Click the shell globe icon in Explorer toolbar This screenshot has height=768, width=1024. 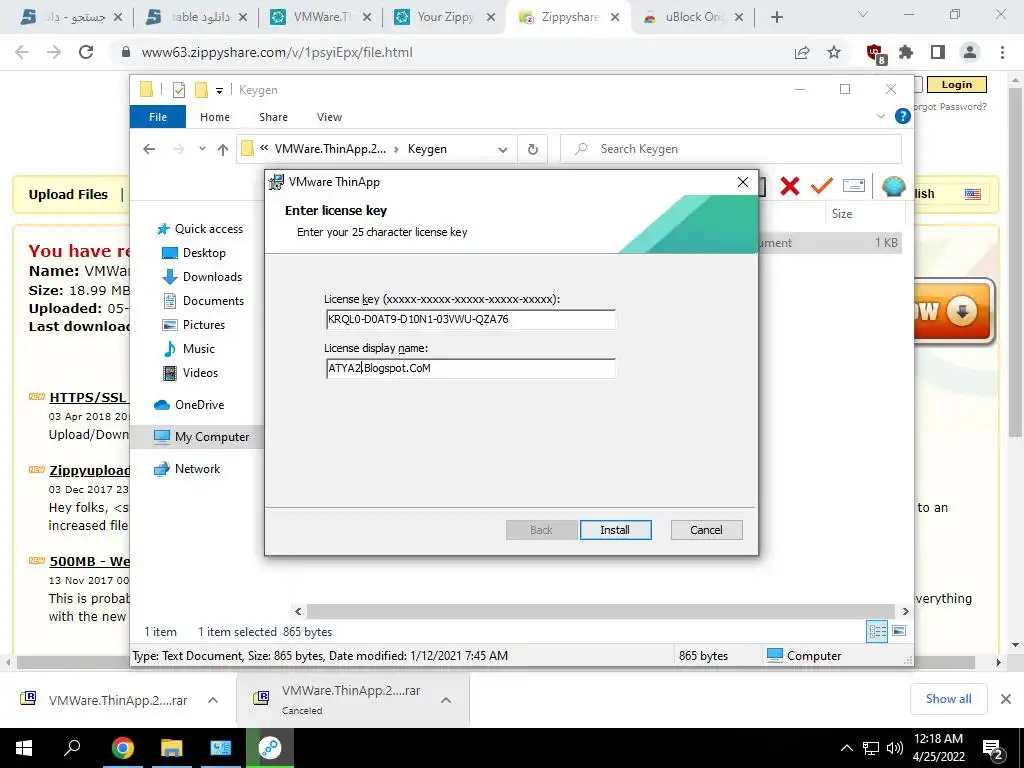[x=893, y=186]
